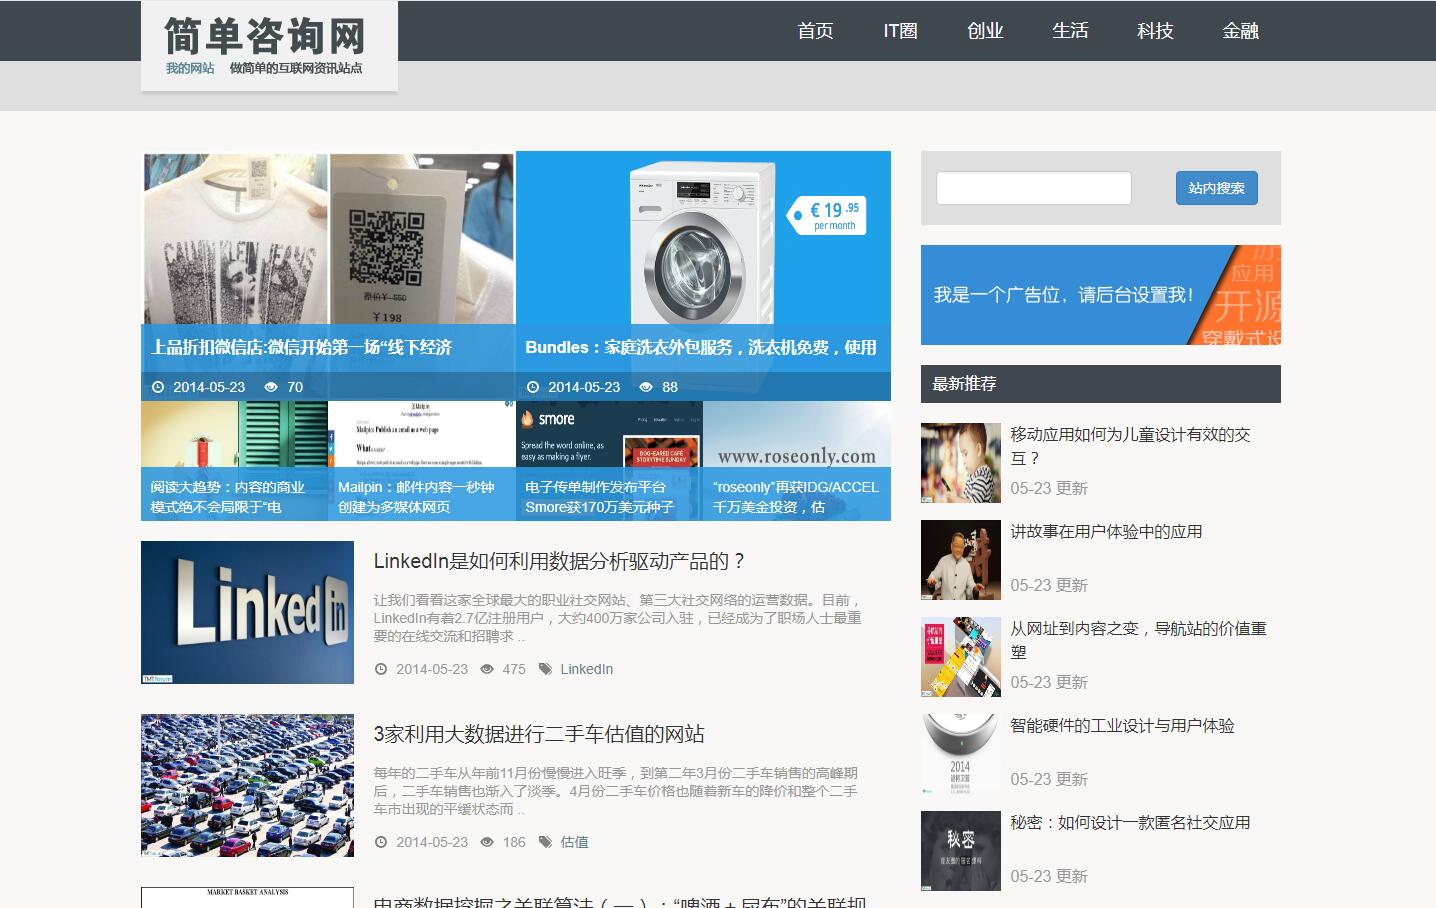
Task: Click inside the search input field
Action: pyautogui.click(x=1033, y=187)
